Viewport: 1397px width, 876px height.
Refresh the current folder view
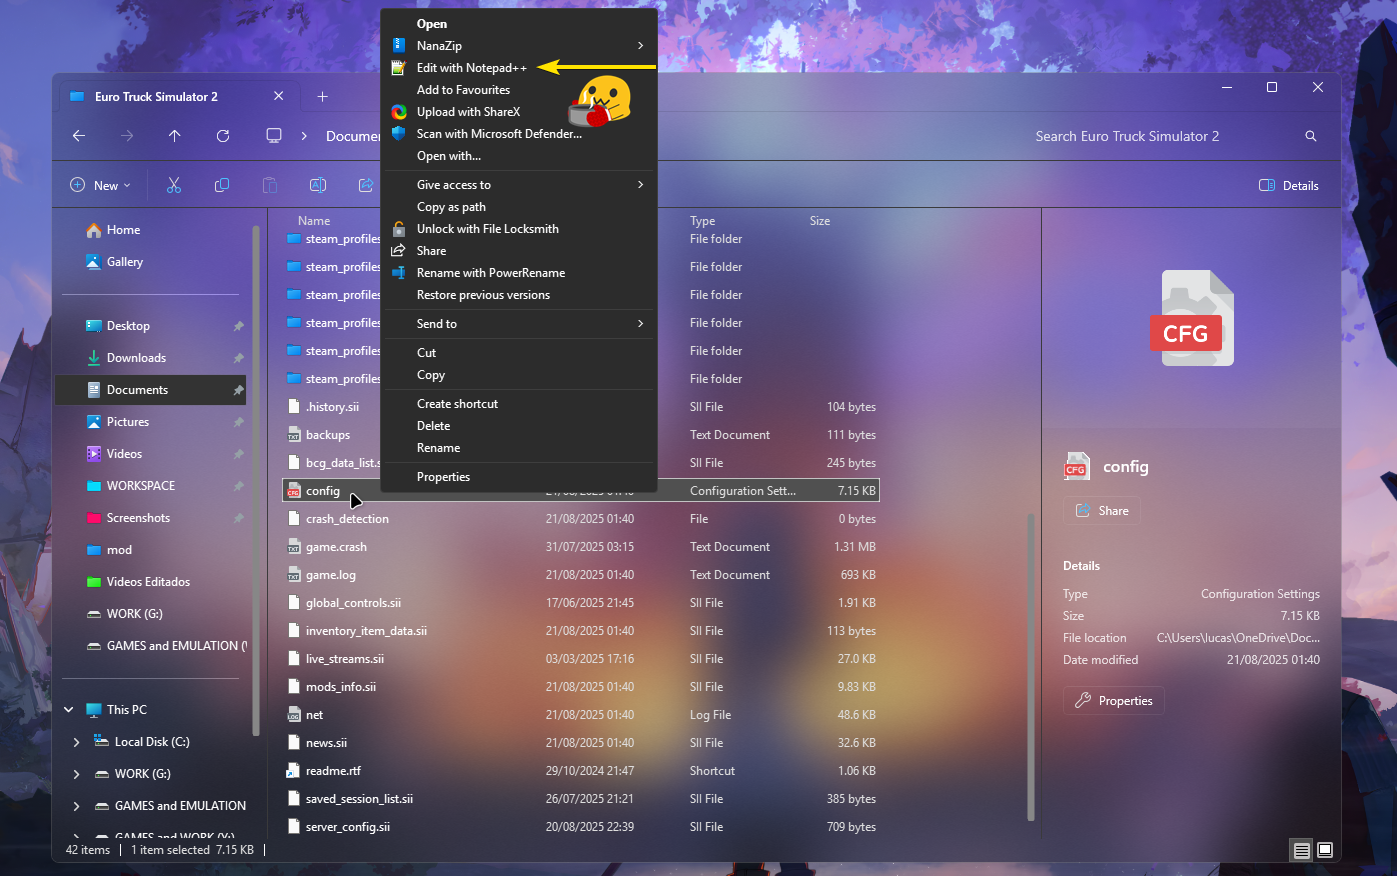coord(223,136)
